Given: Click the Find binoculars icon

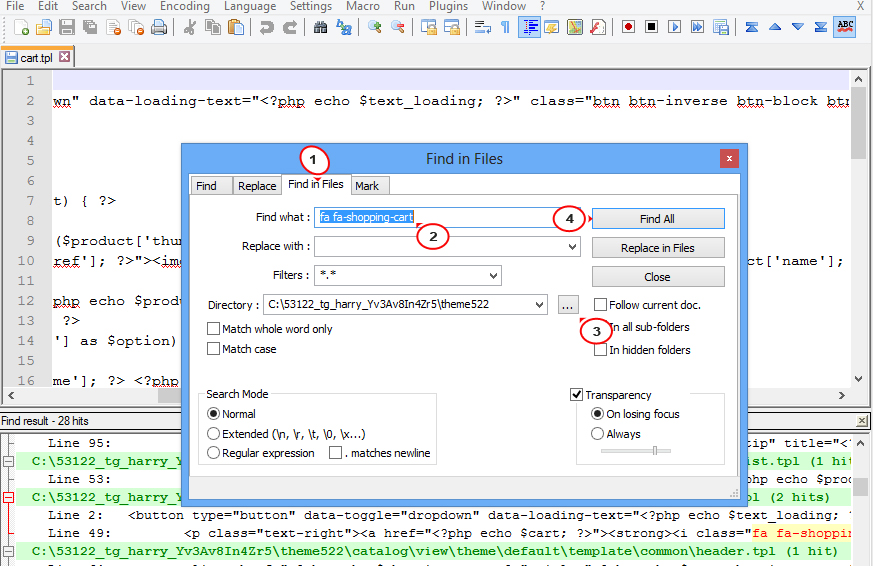Looking at the screenshot, I should click(x=320, y=27).
